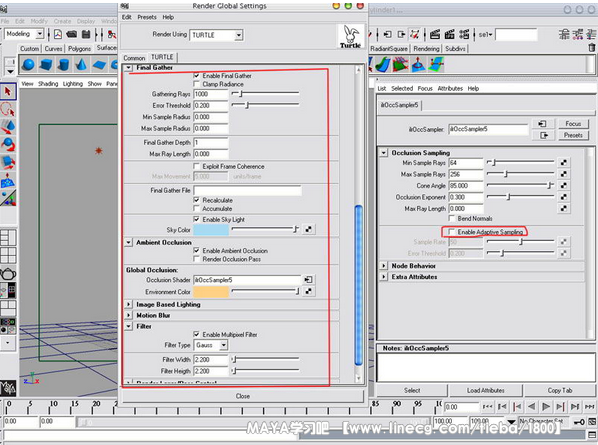This screenshot has height=445, width=598.
Task: Collapse the Ambient Occlusion section
Action: tap(129, 243)
